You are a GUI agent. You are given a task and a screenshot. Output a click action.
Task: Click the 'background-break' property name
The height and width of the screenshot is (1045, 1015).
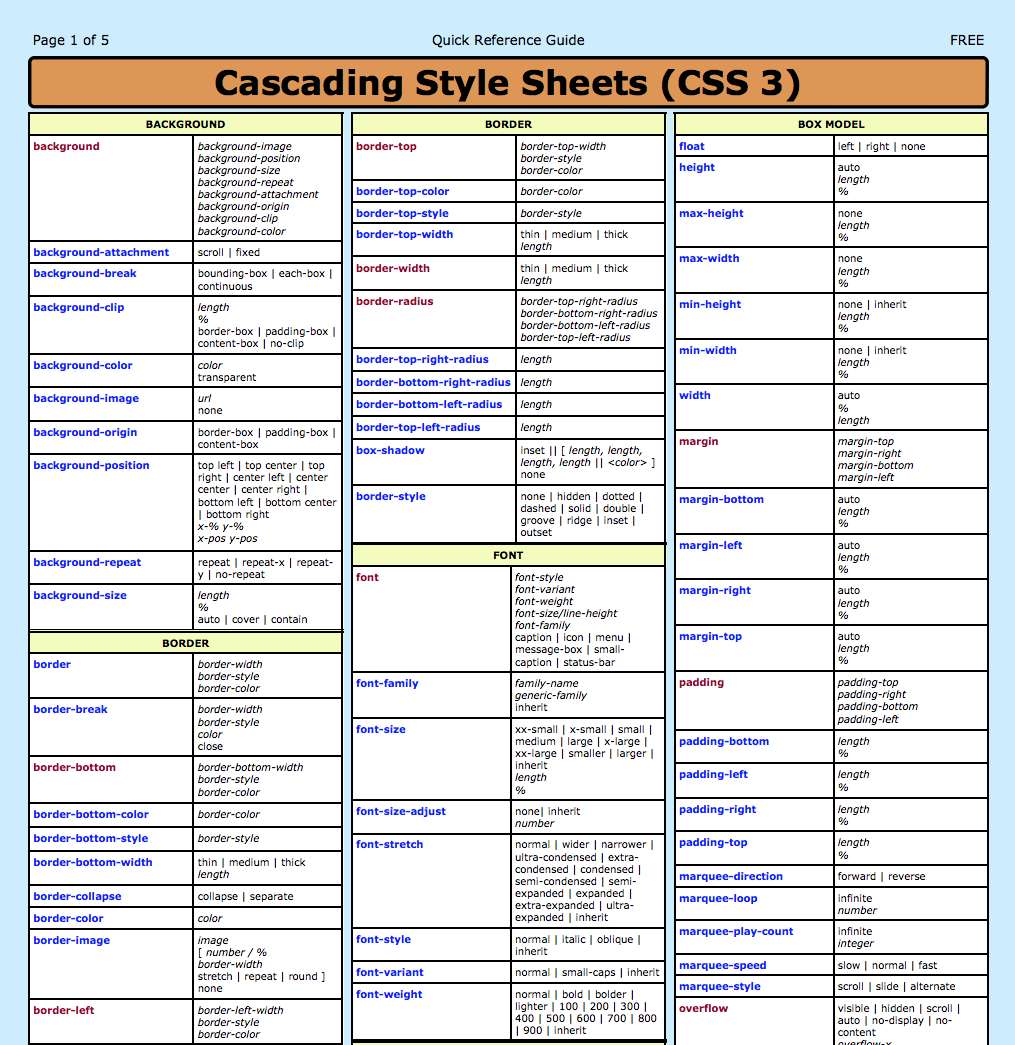85,273
